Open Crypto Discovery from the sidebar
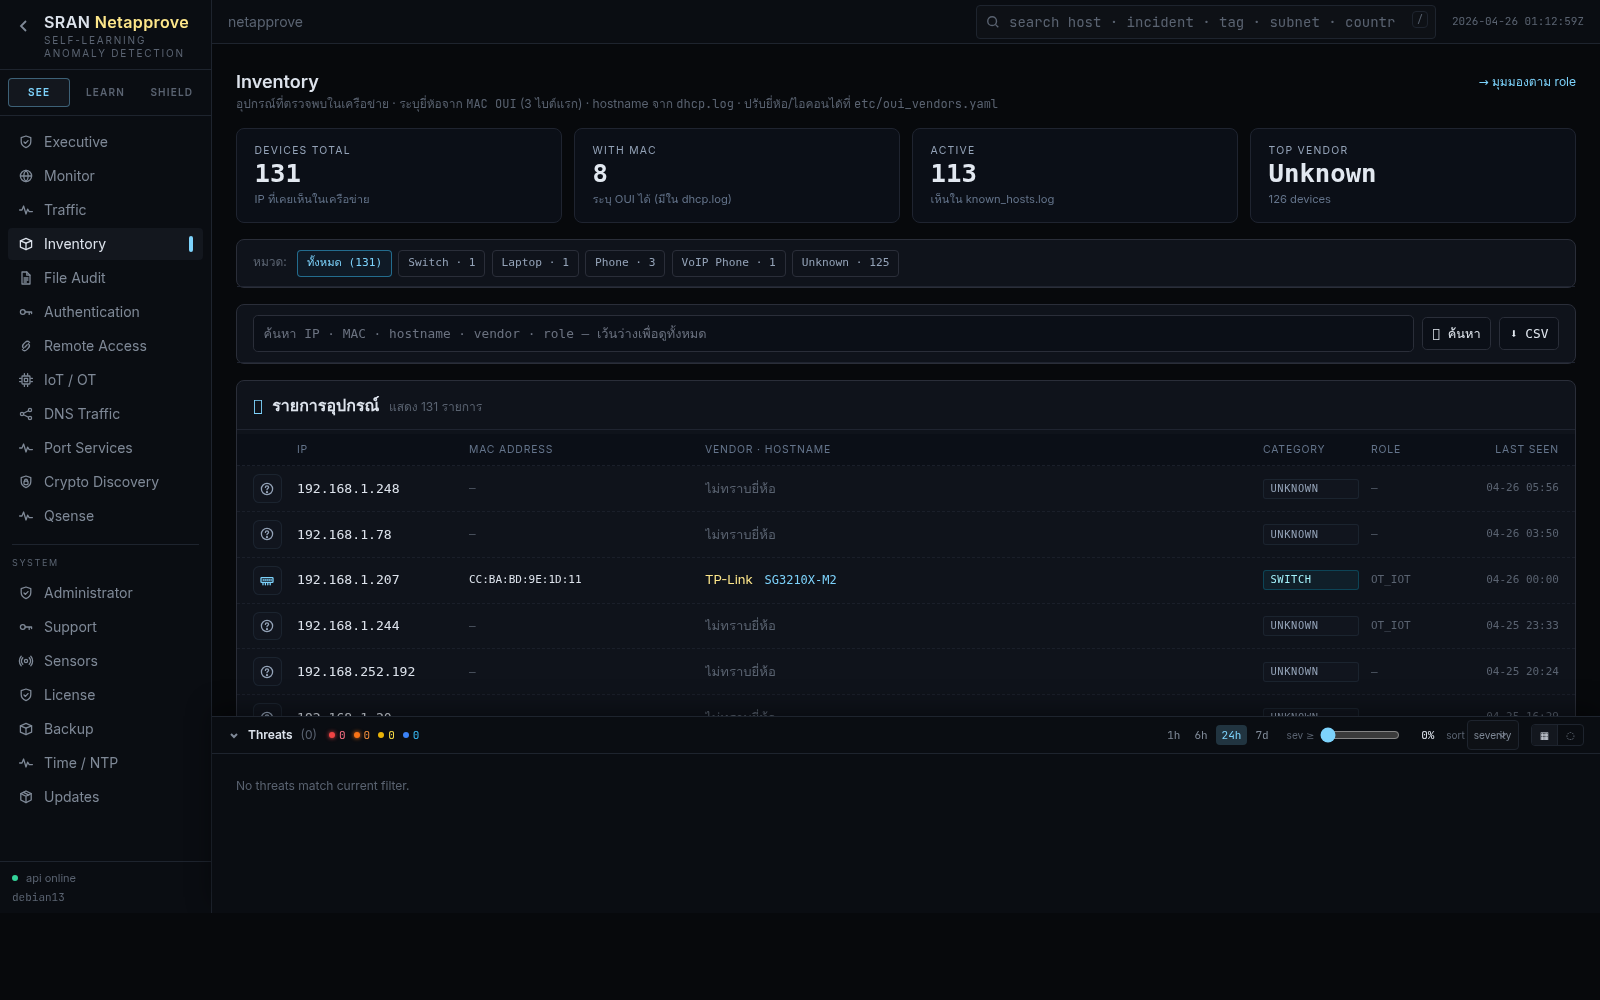The height and width of the screenshot is (1000, 1600). (x=101, y=482)
